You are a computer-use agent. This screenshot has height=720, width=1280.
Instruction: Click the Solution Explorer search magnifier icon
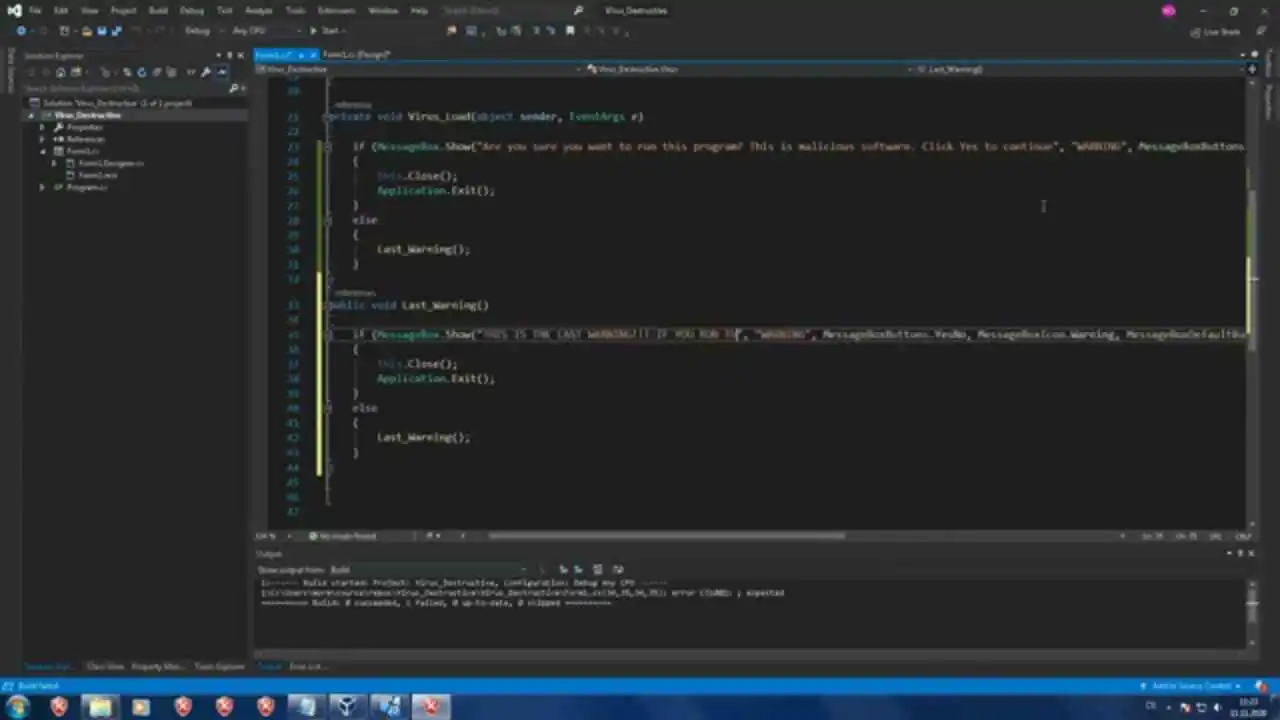234,88
